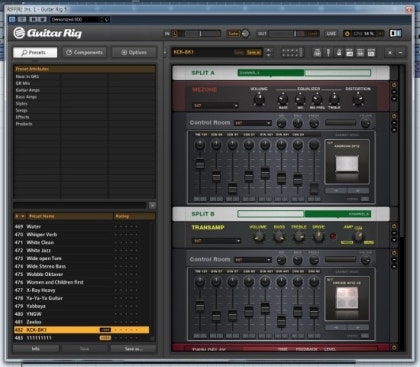The height and width of the screenshot is (367, 420).
Task: Select preset 470 Whisper Verb
Action: [81, 235]
